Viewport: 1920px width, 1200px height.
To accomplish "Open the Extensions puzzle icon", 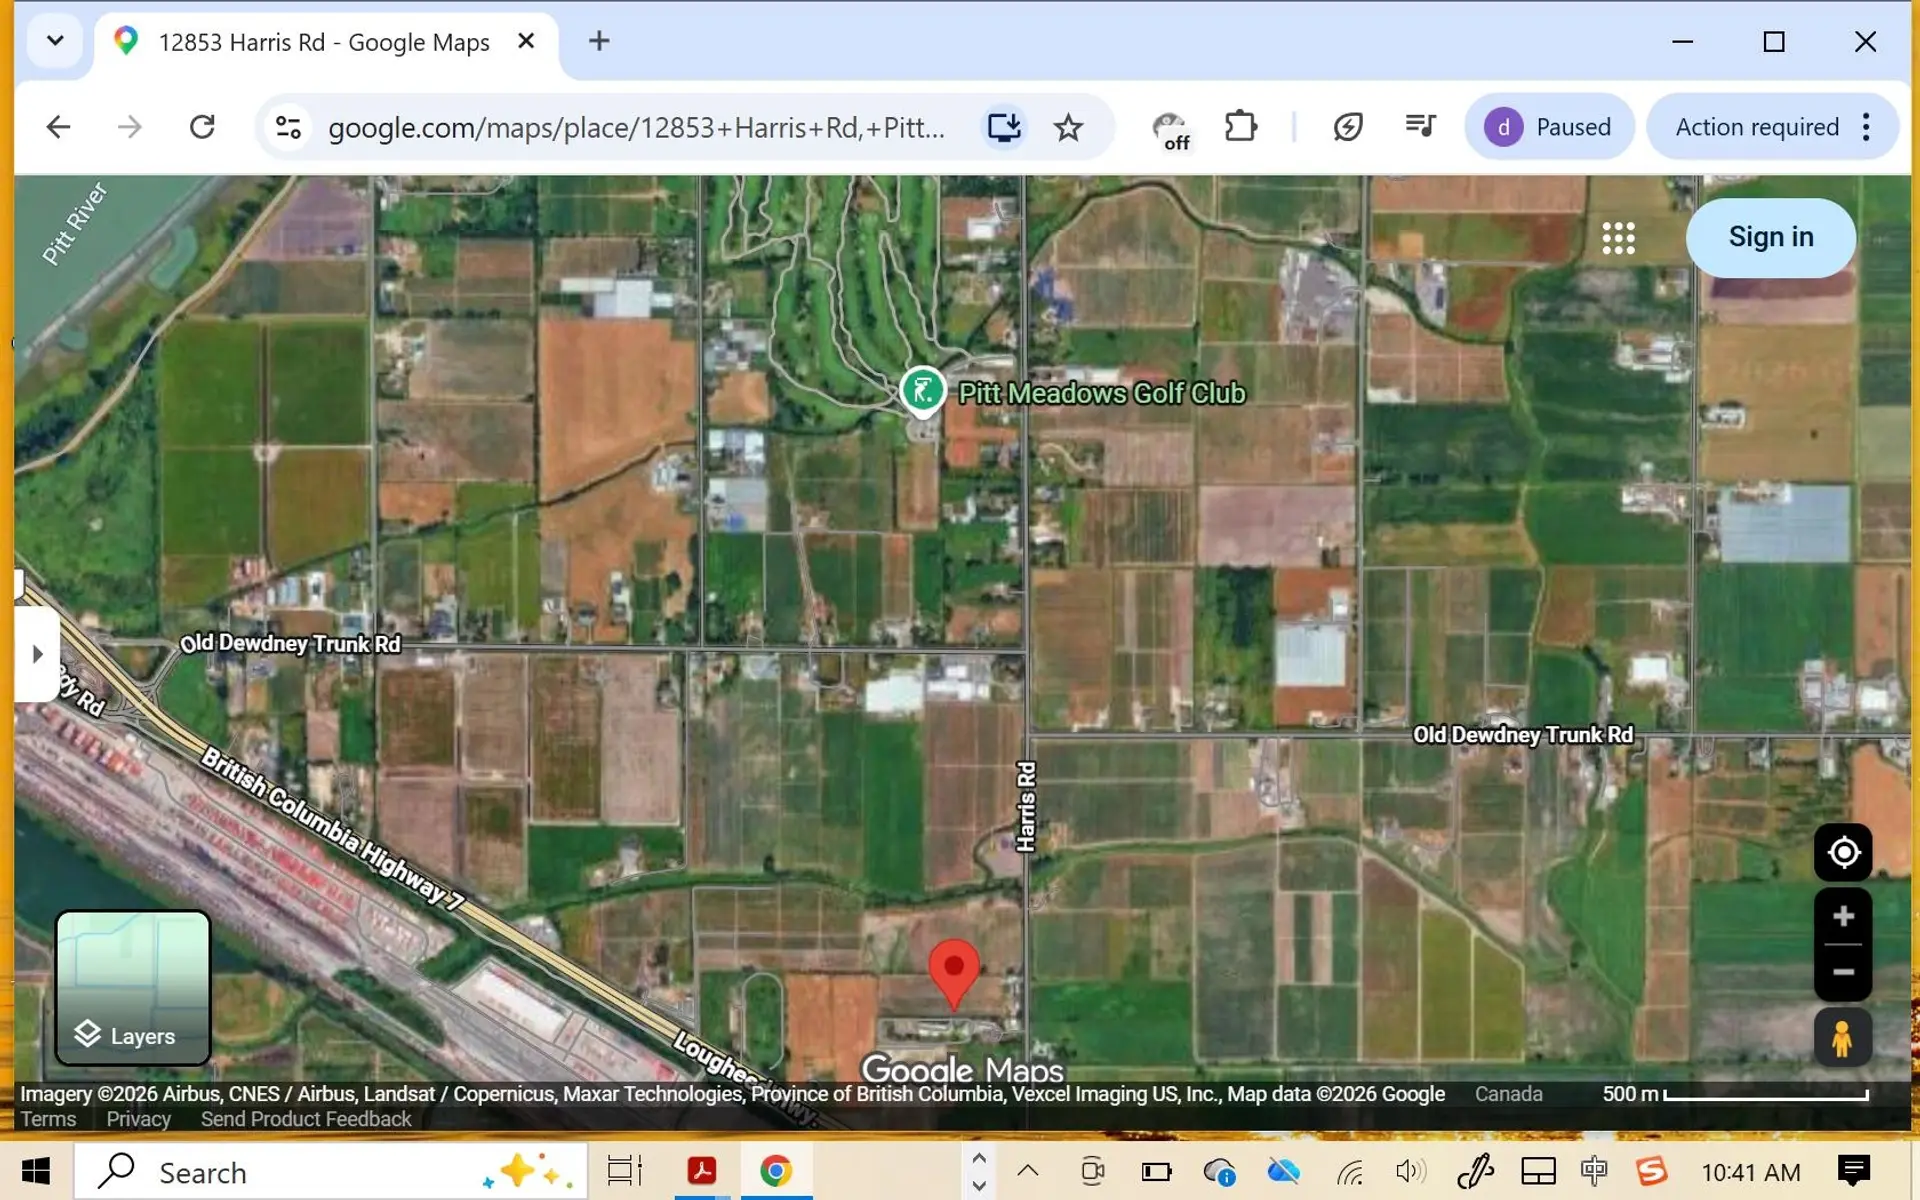I will [x=1240, y=128].
